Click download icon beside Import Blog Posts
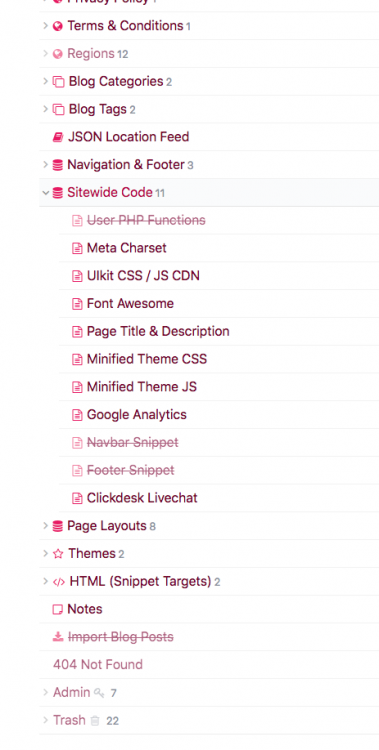The width and height of the screenshot is (379, 750). click(57, 637)
